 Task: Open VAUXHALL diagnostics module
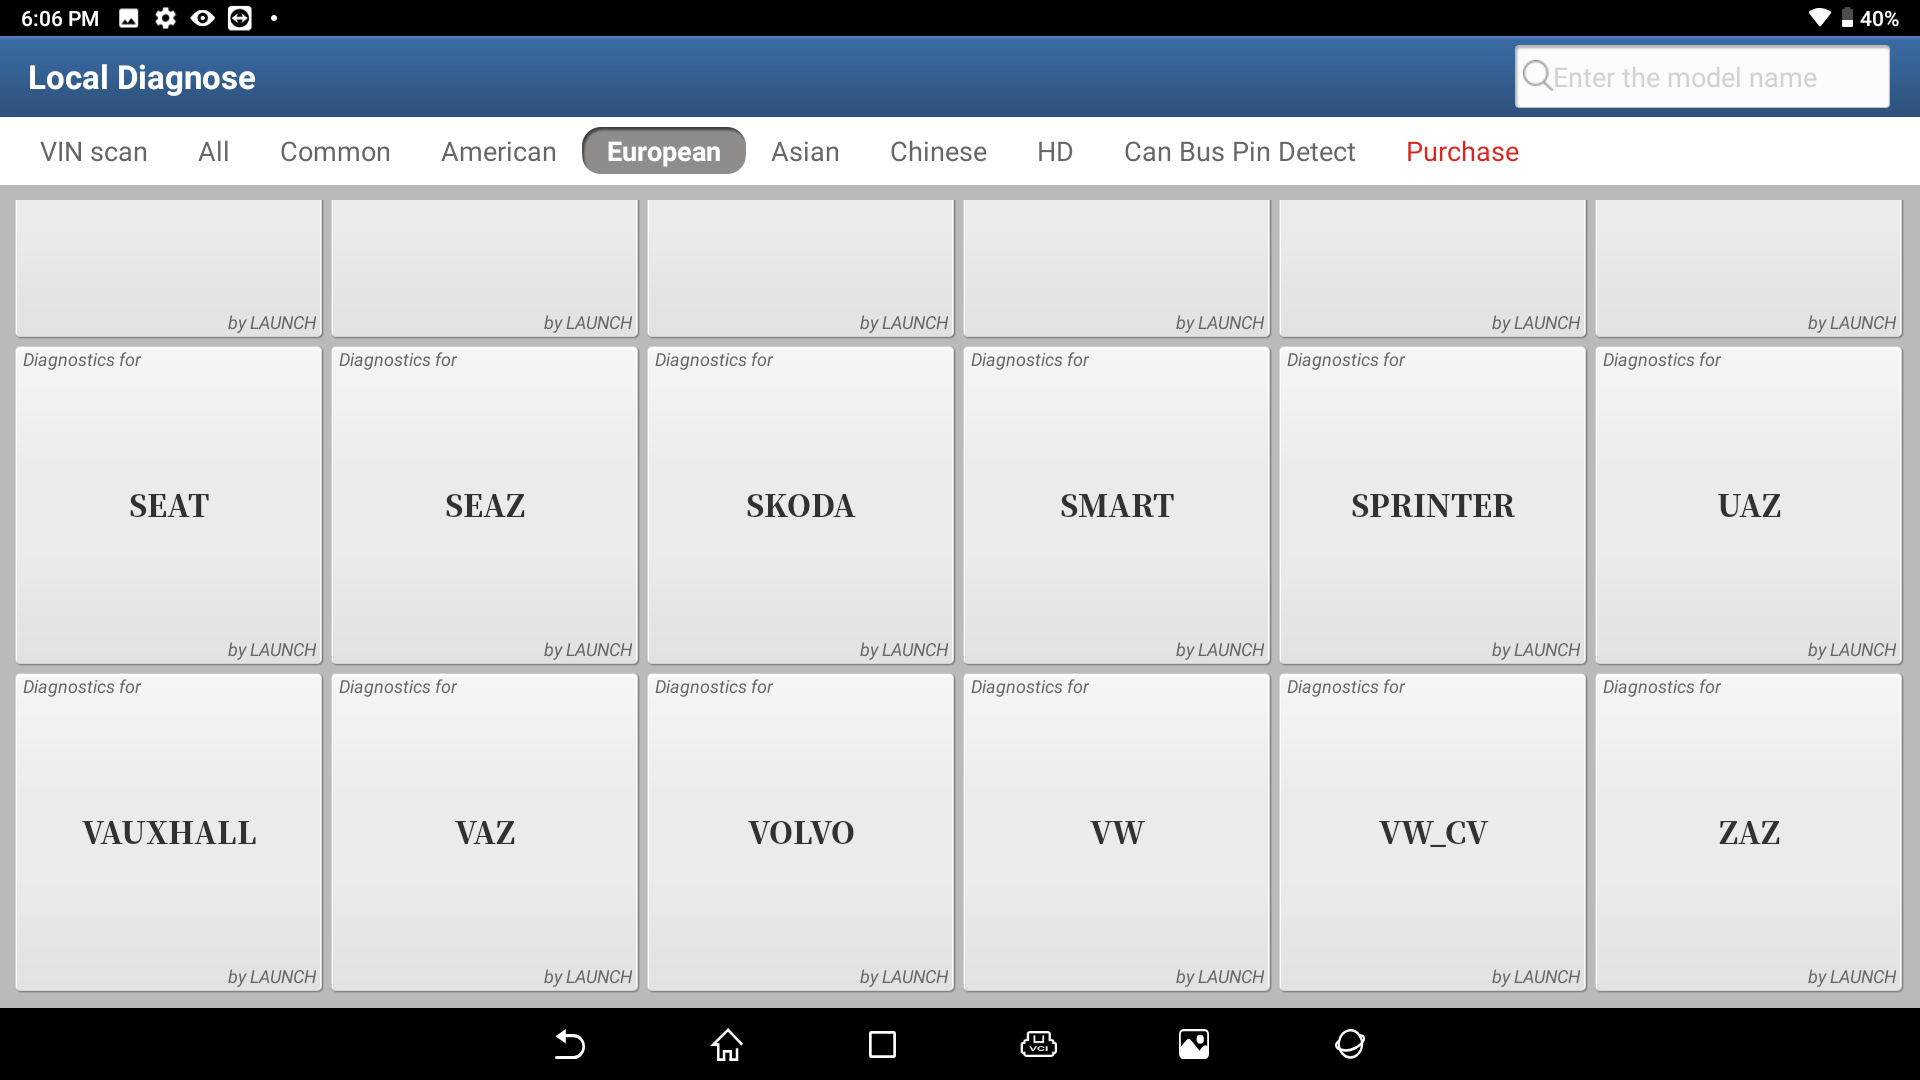(x=167, y=831)
